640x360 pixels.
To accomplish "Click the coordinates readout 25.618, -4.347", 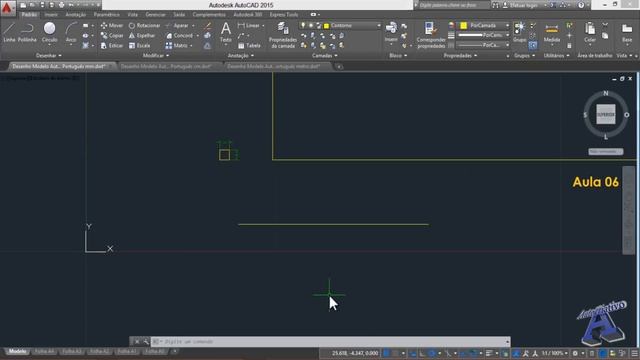I will [x=355, y=353].
